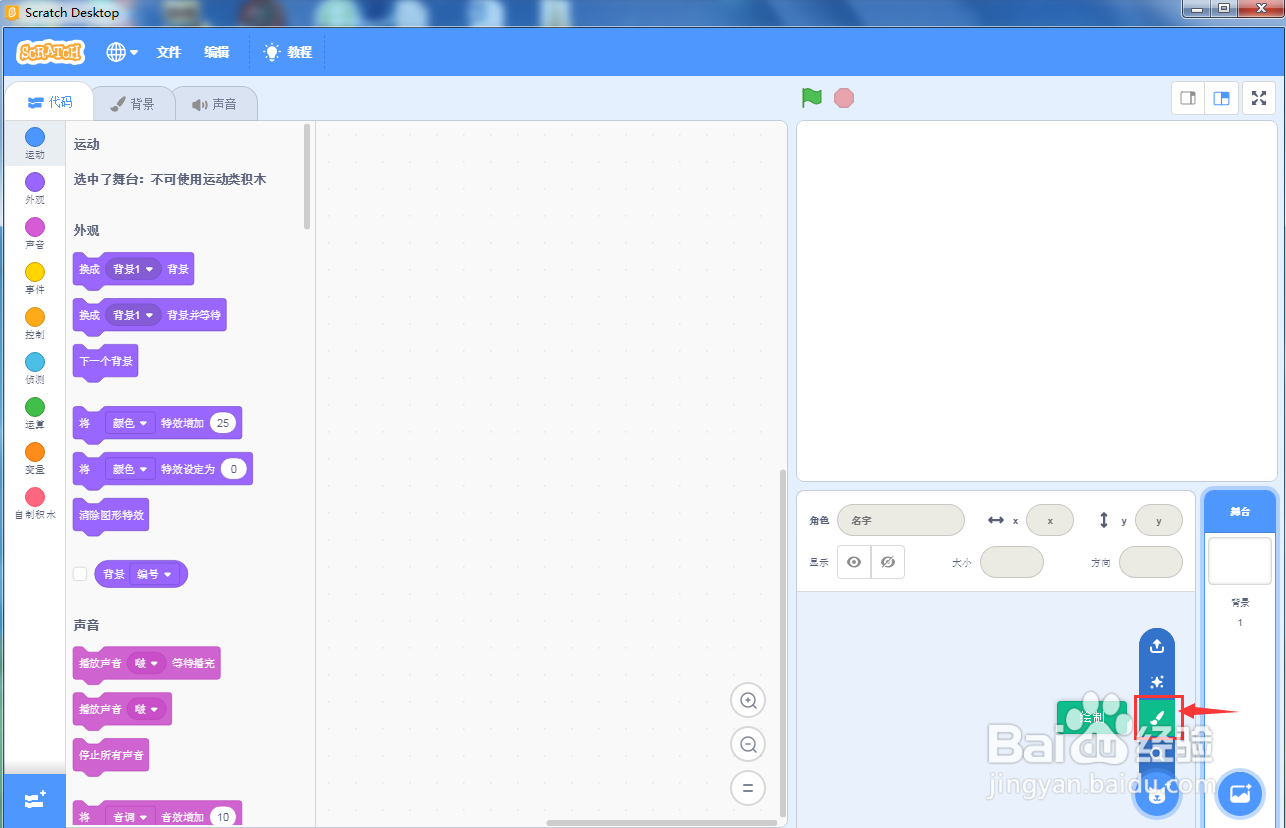Click the block palette vertical scrollbar
This screenshot has height=828, width=1286.
click(x=307, y=177)
